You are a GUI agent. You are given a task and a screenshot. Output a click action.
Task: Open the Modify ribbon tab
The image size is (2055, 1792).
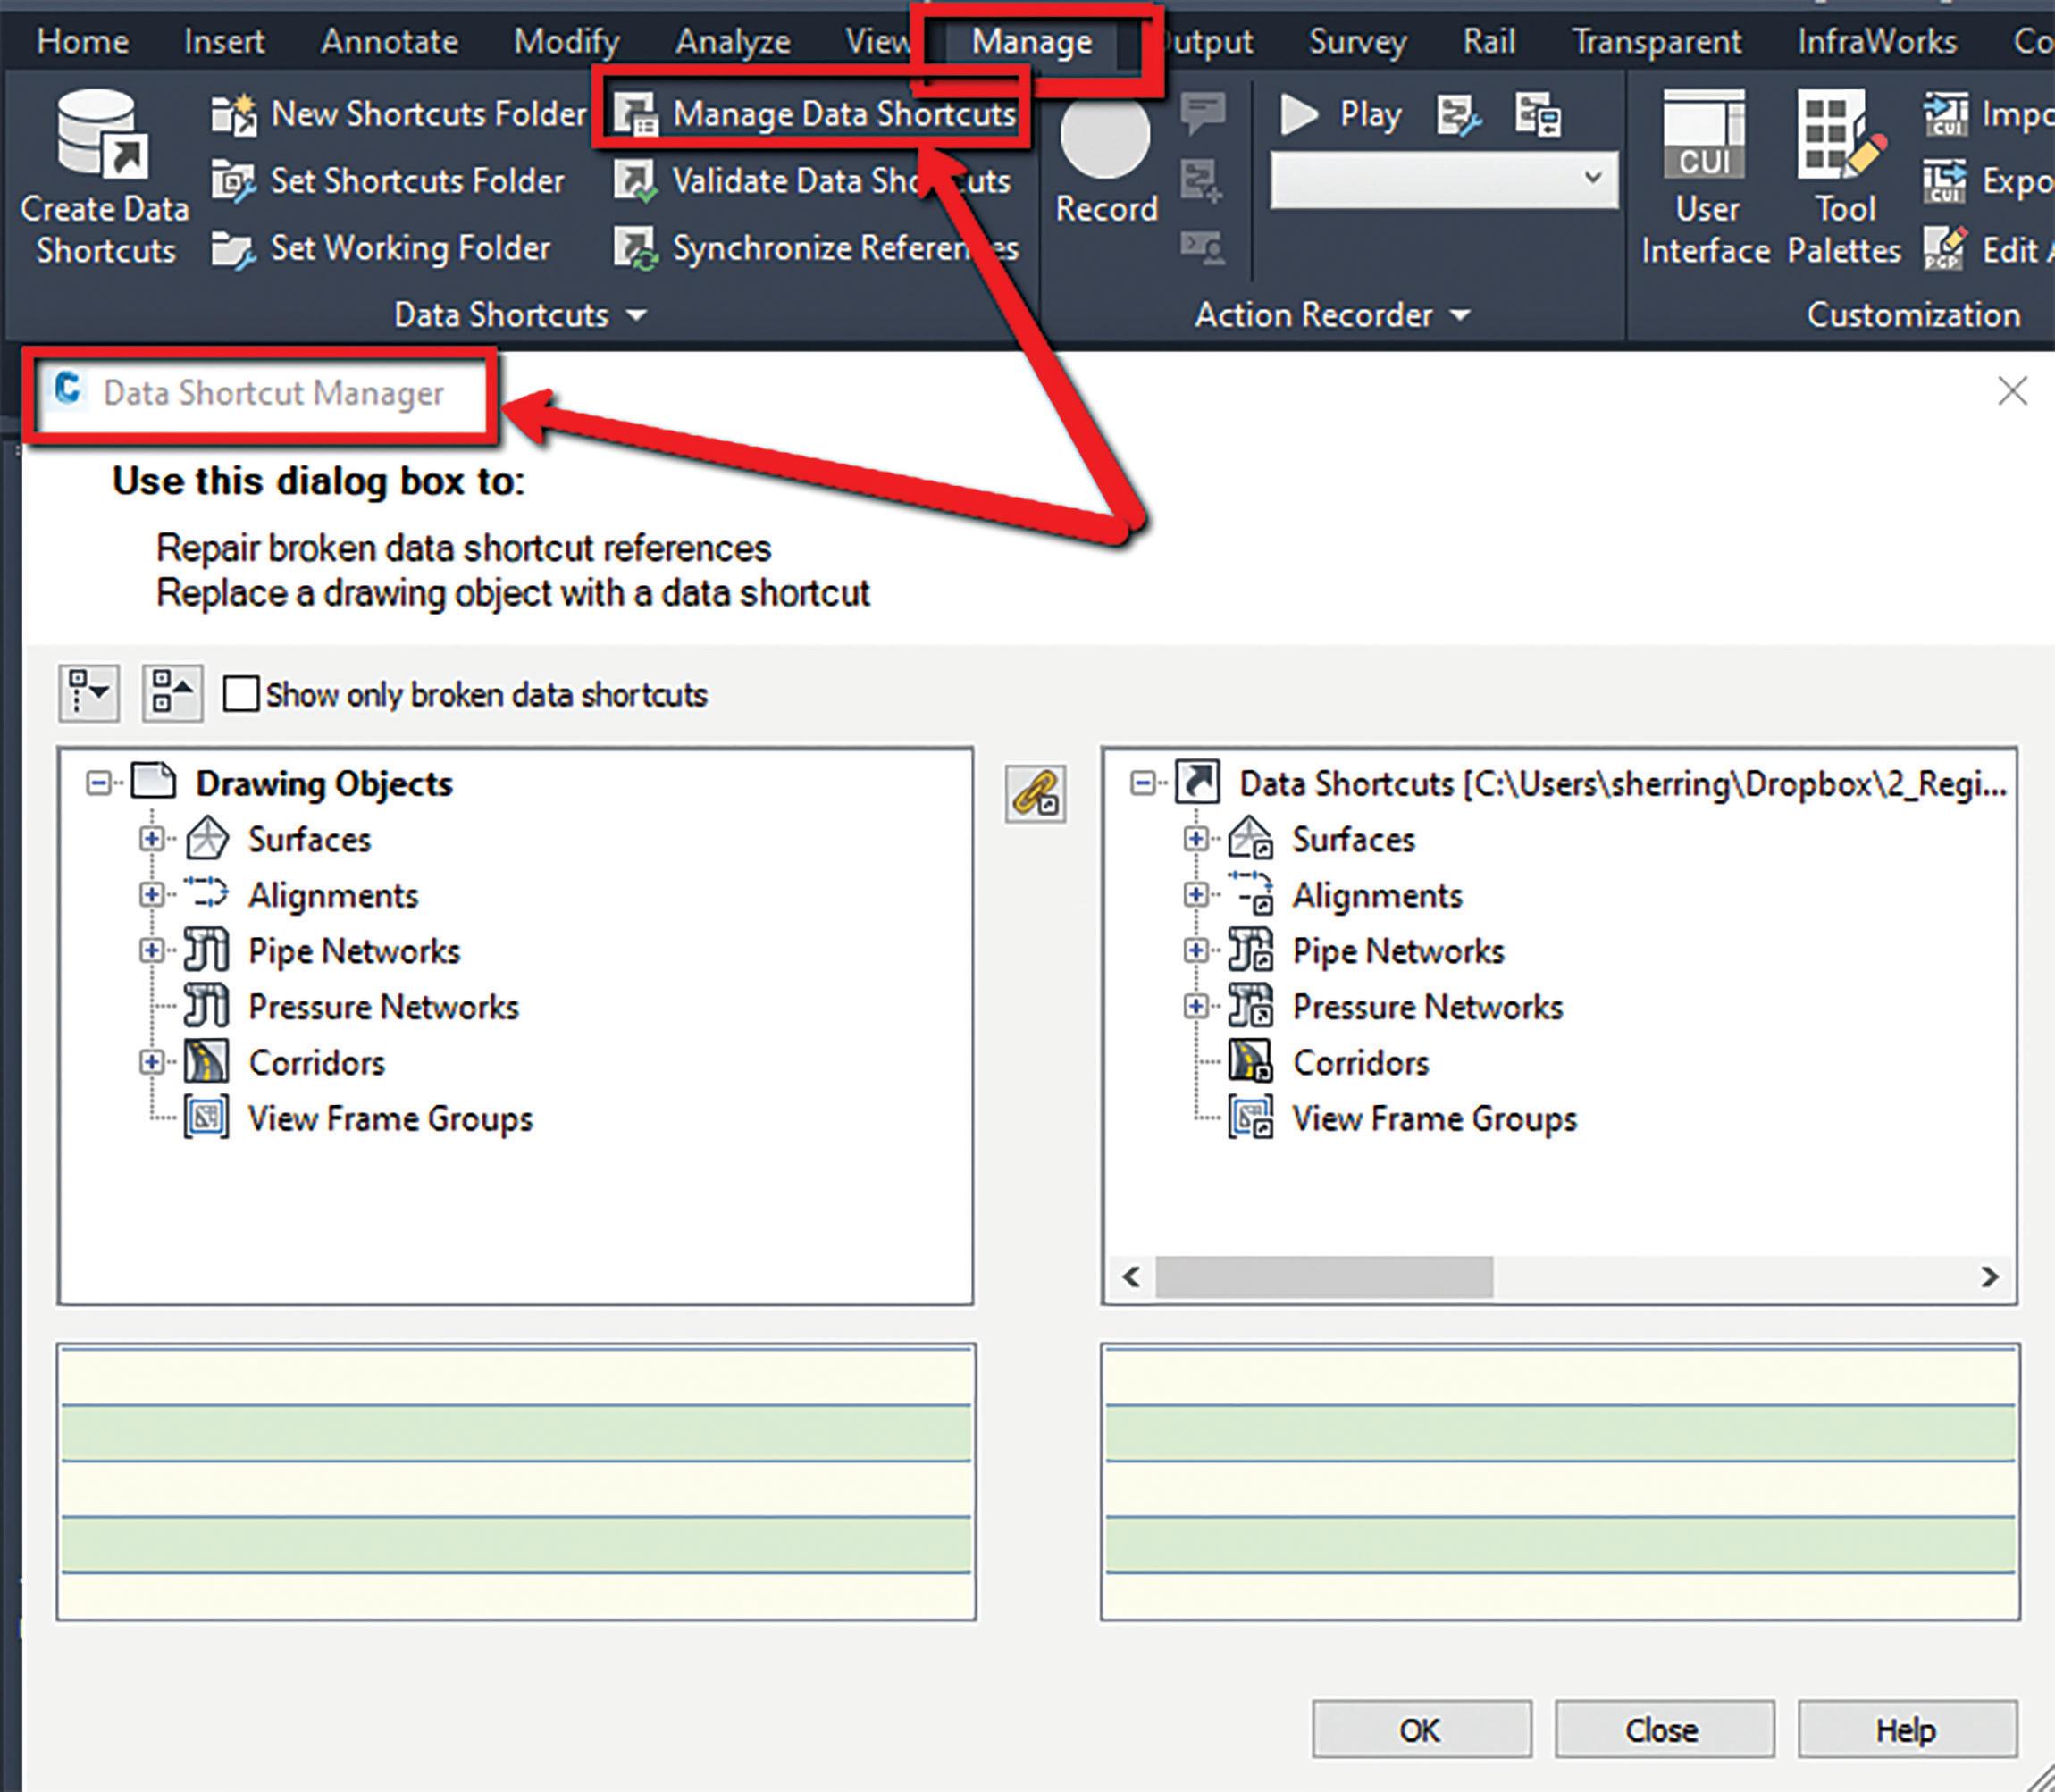click(x=567, y=42)
